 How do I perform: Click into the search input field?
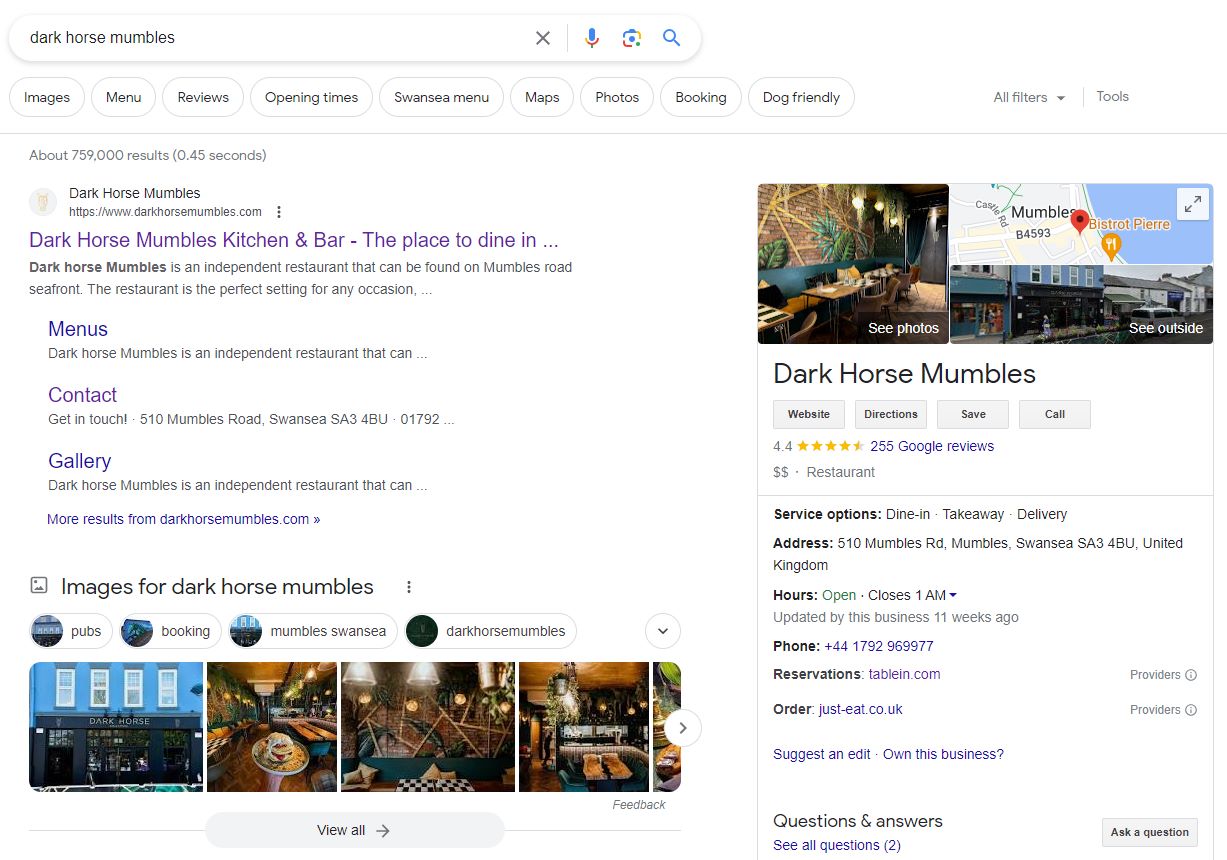[x=275, y=38]
